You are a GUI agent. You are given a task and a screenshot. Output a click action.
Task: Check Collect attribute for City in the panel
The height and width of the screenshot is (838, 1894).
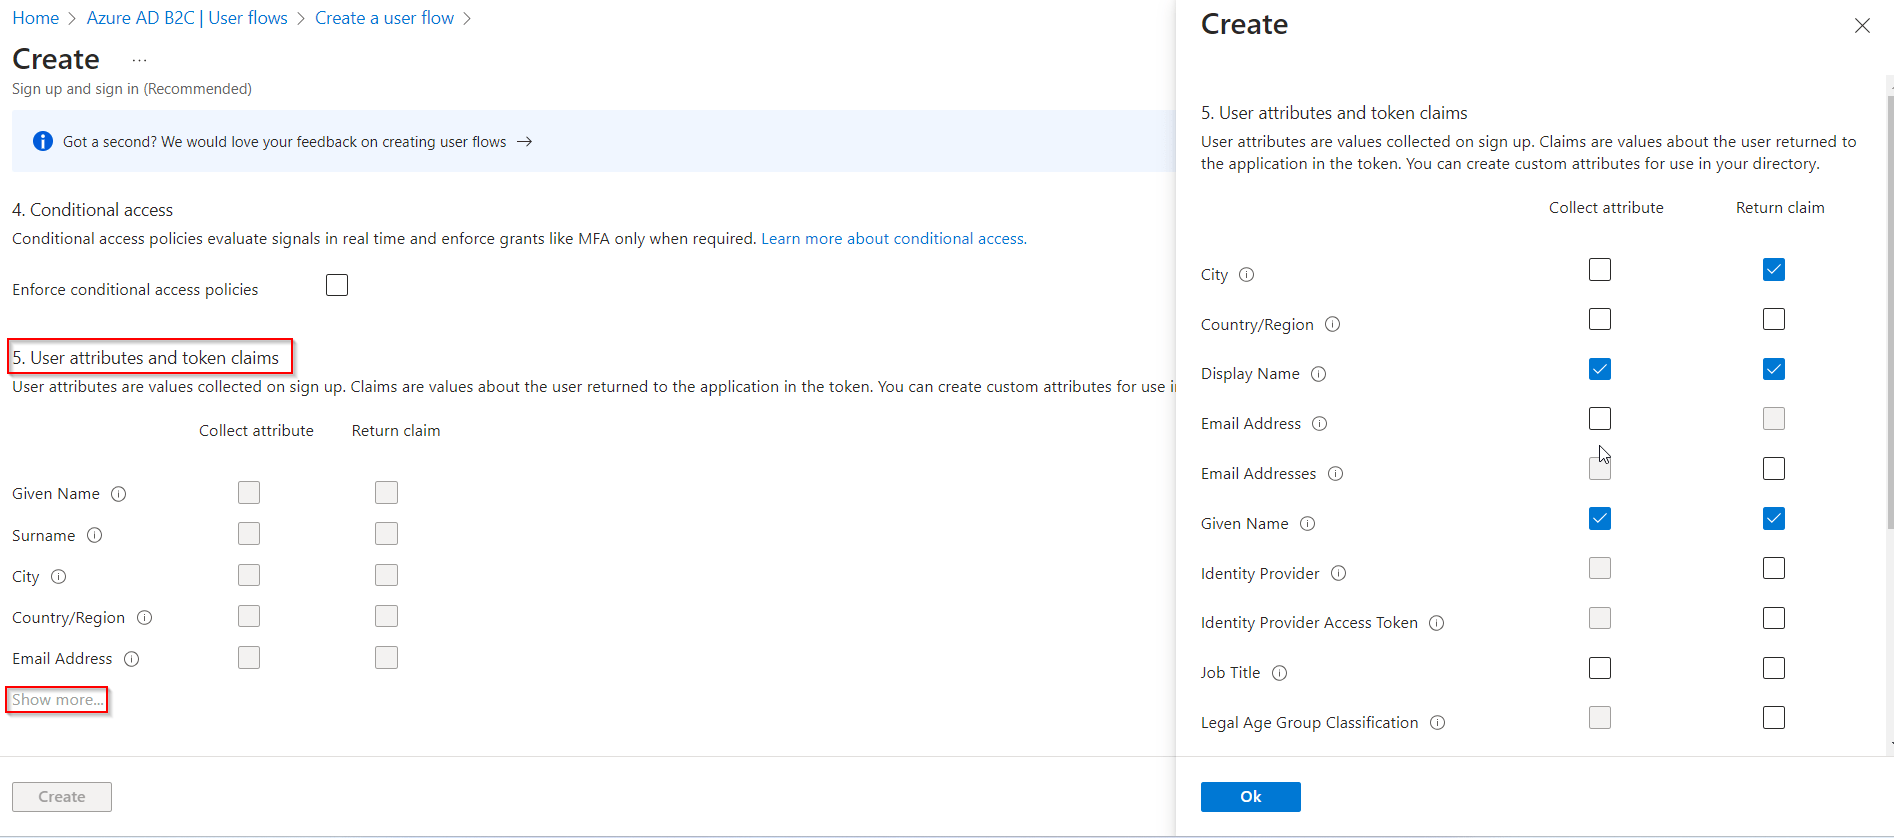click(x=1600, y=270)
